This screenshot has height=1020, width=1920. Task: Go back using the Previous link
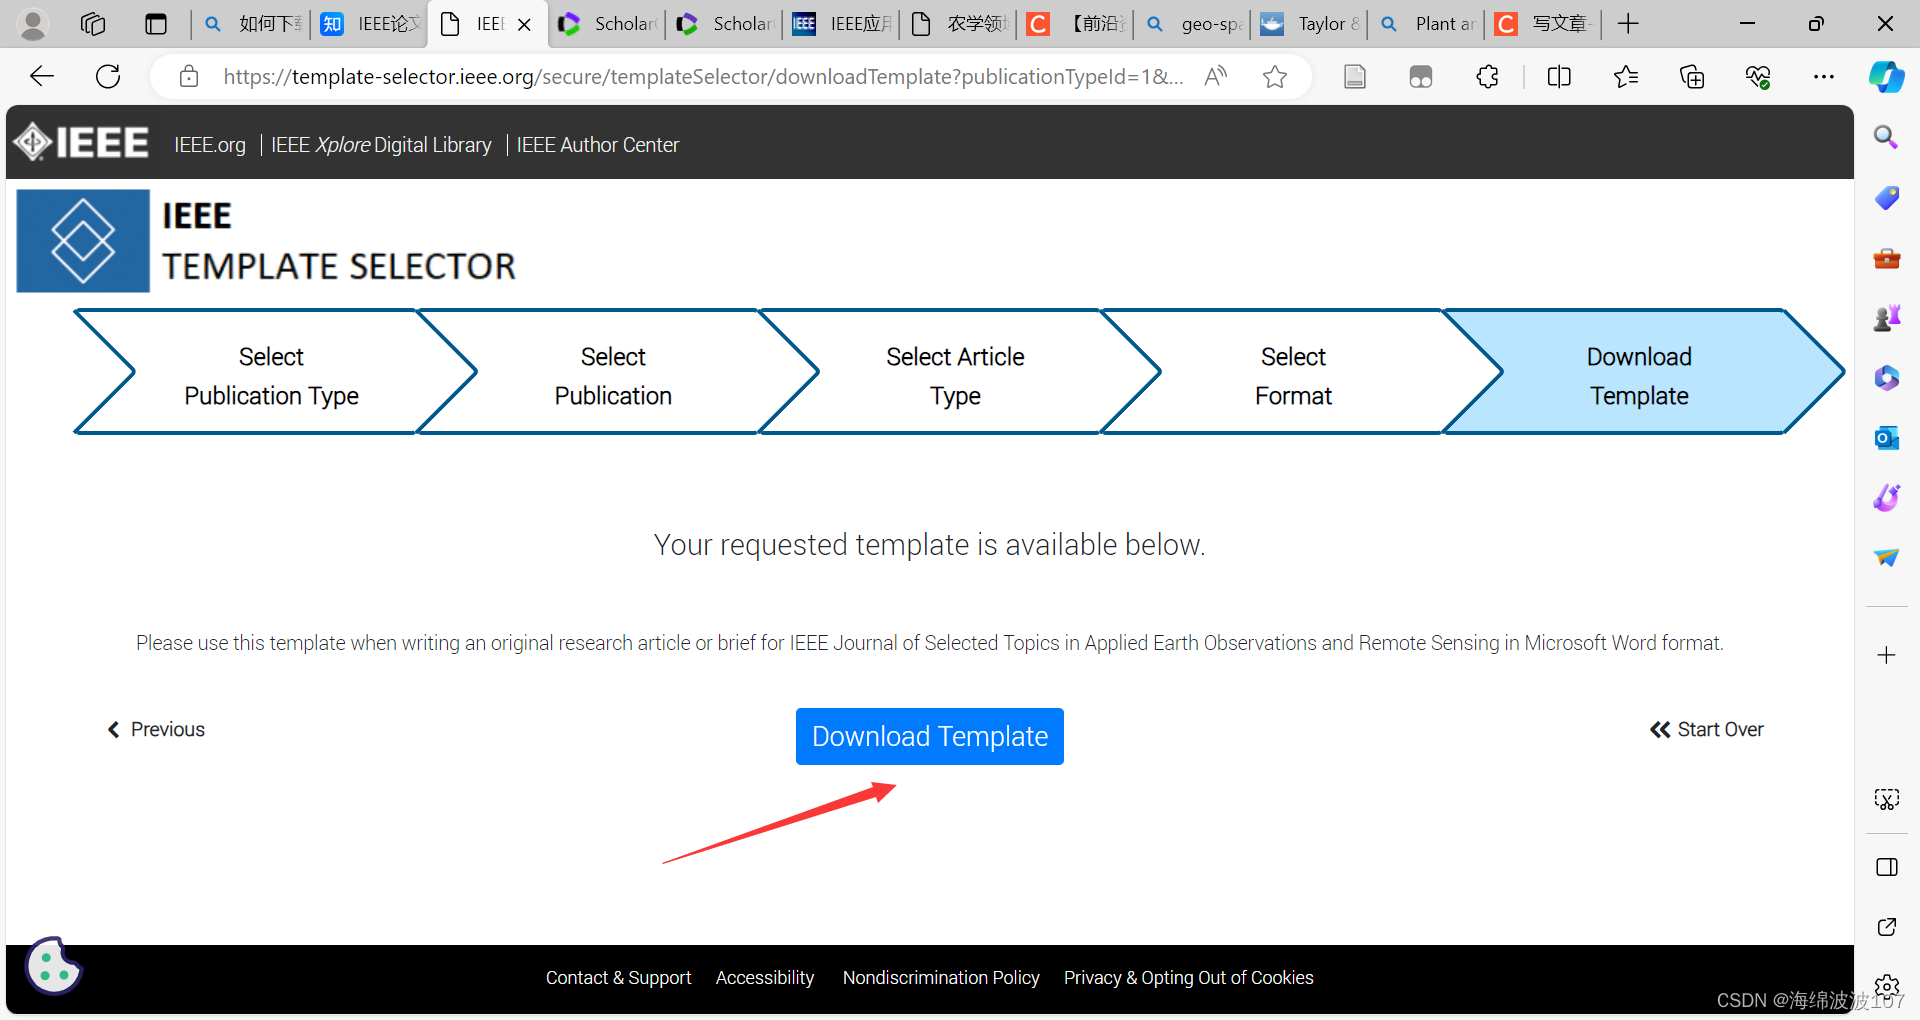coord(156,729)
